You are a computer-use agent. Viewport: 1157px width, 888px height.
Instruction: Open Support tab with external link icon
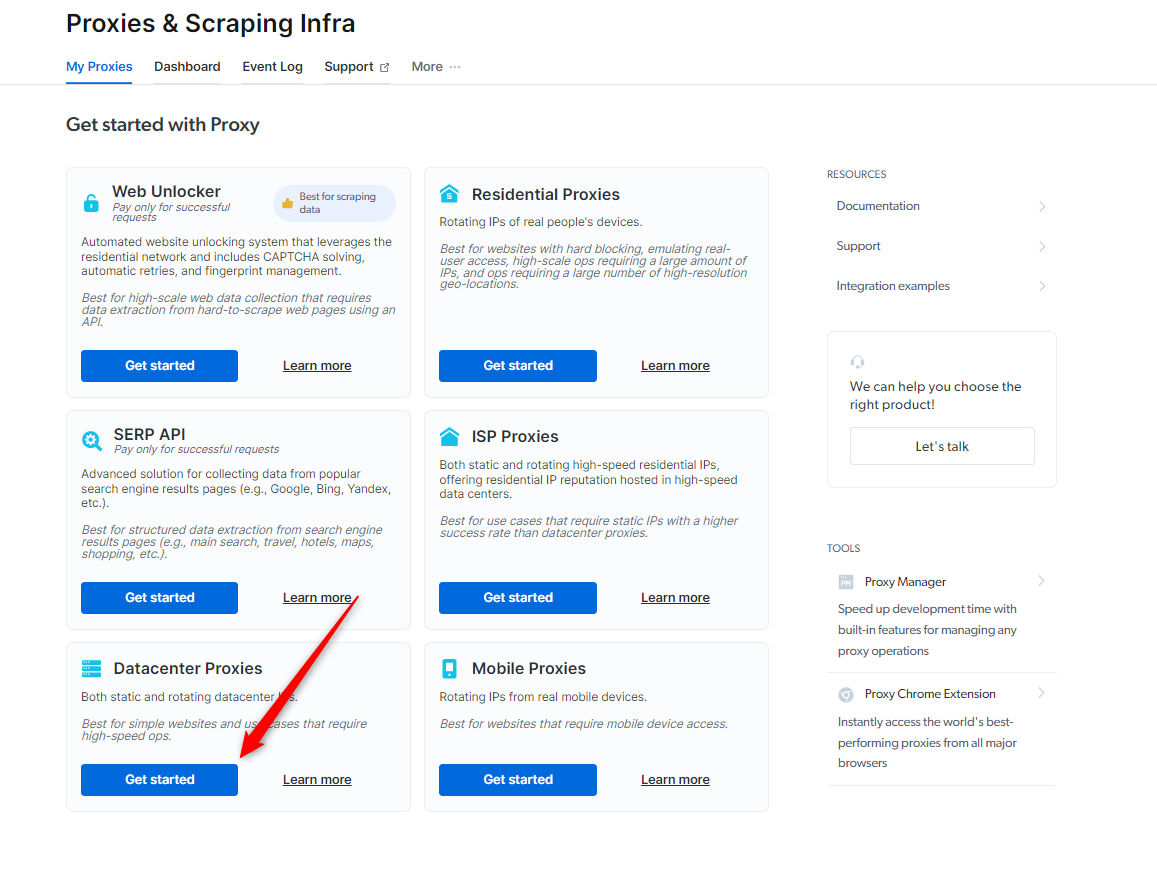[356, 66]
